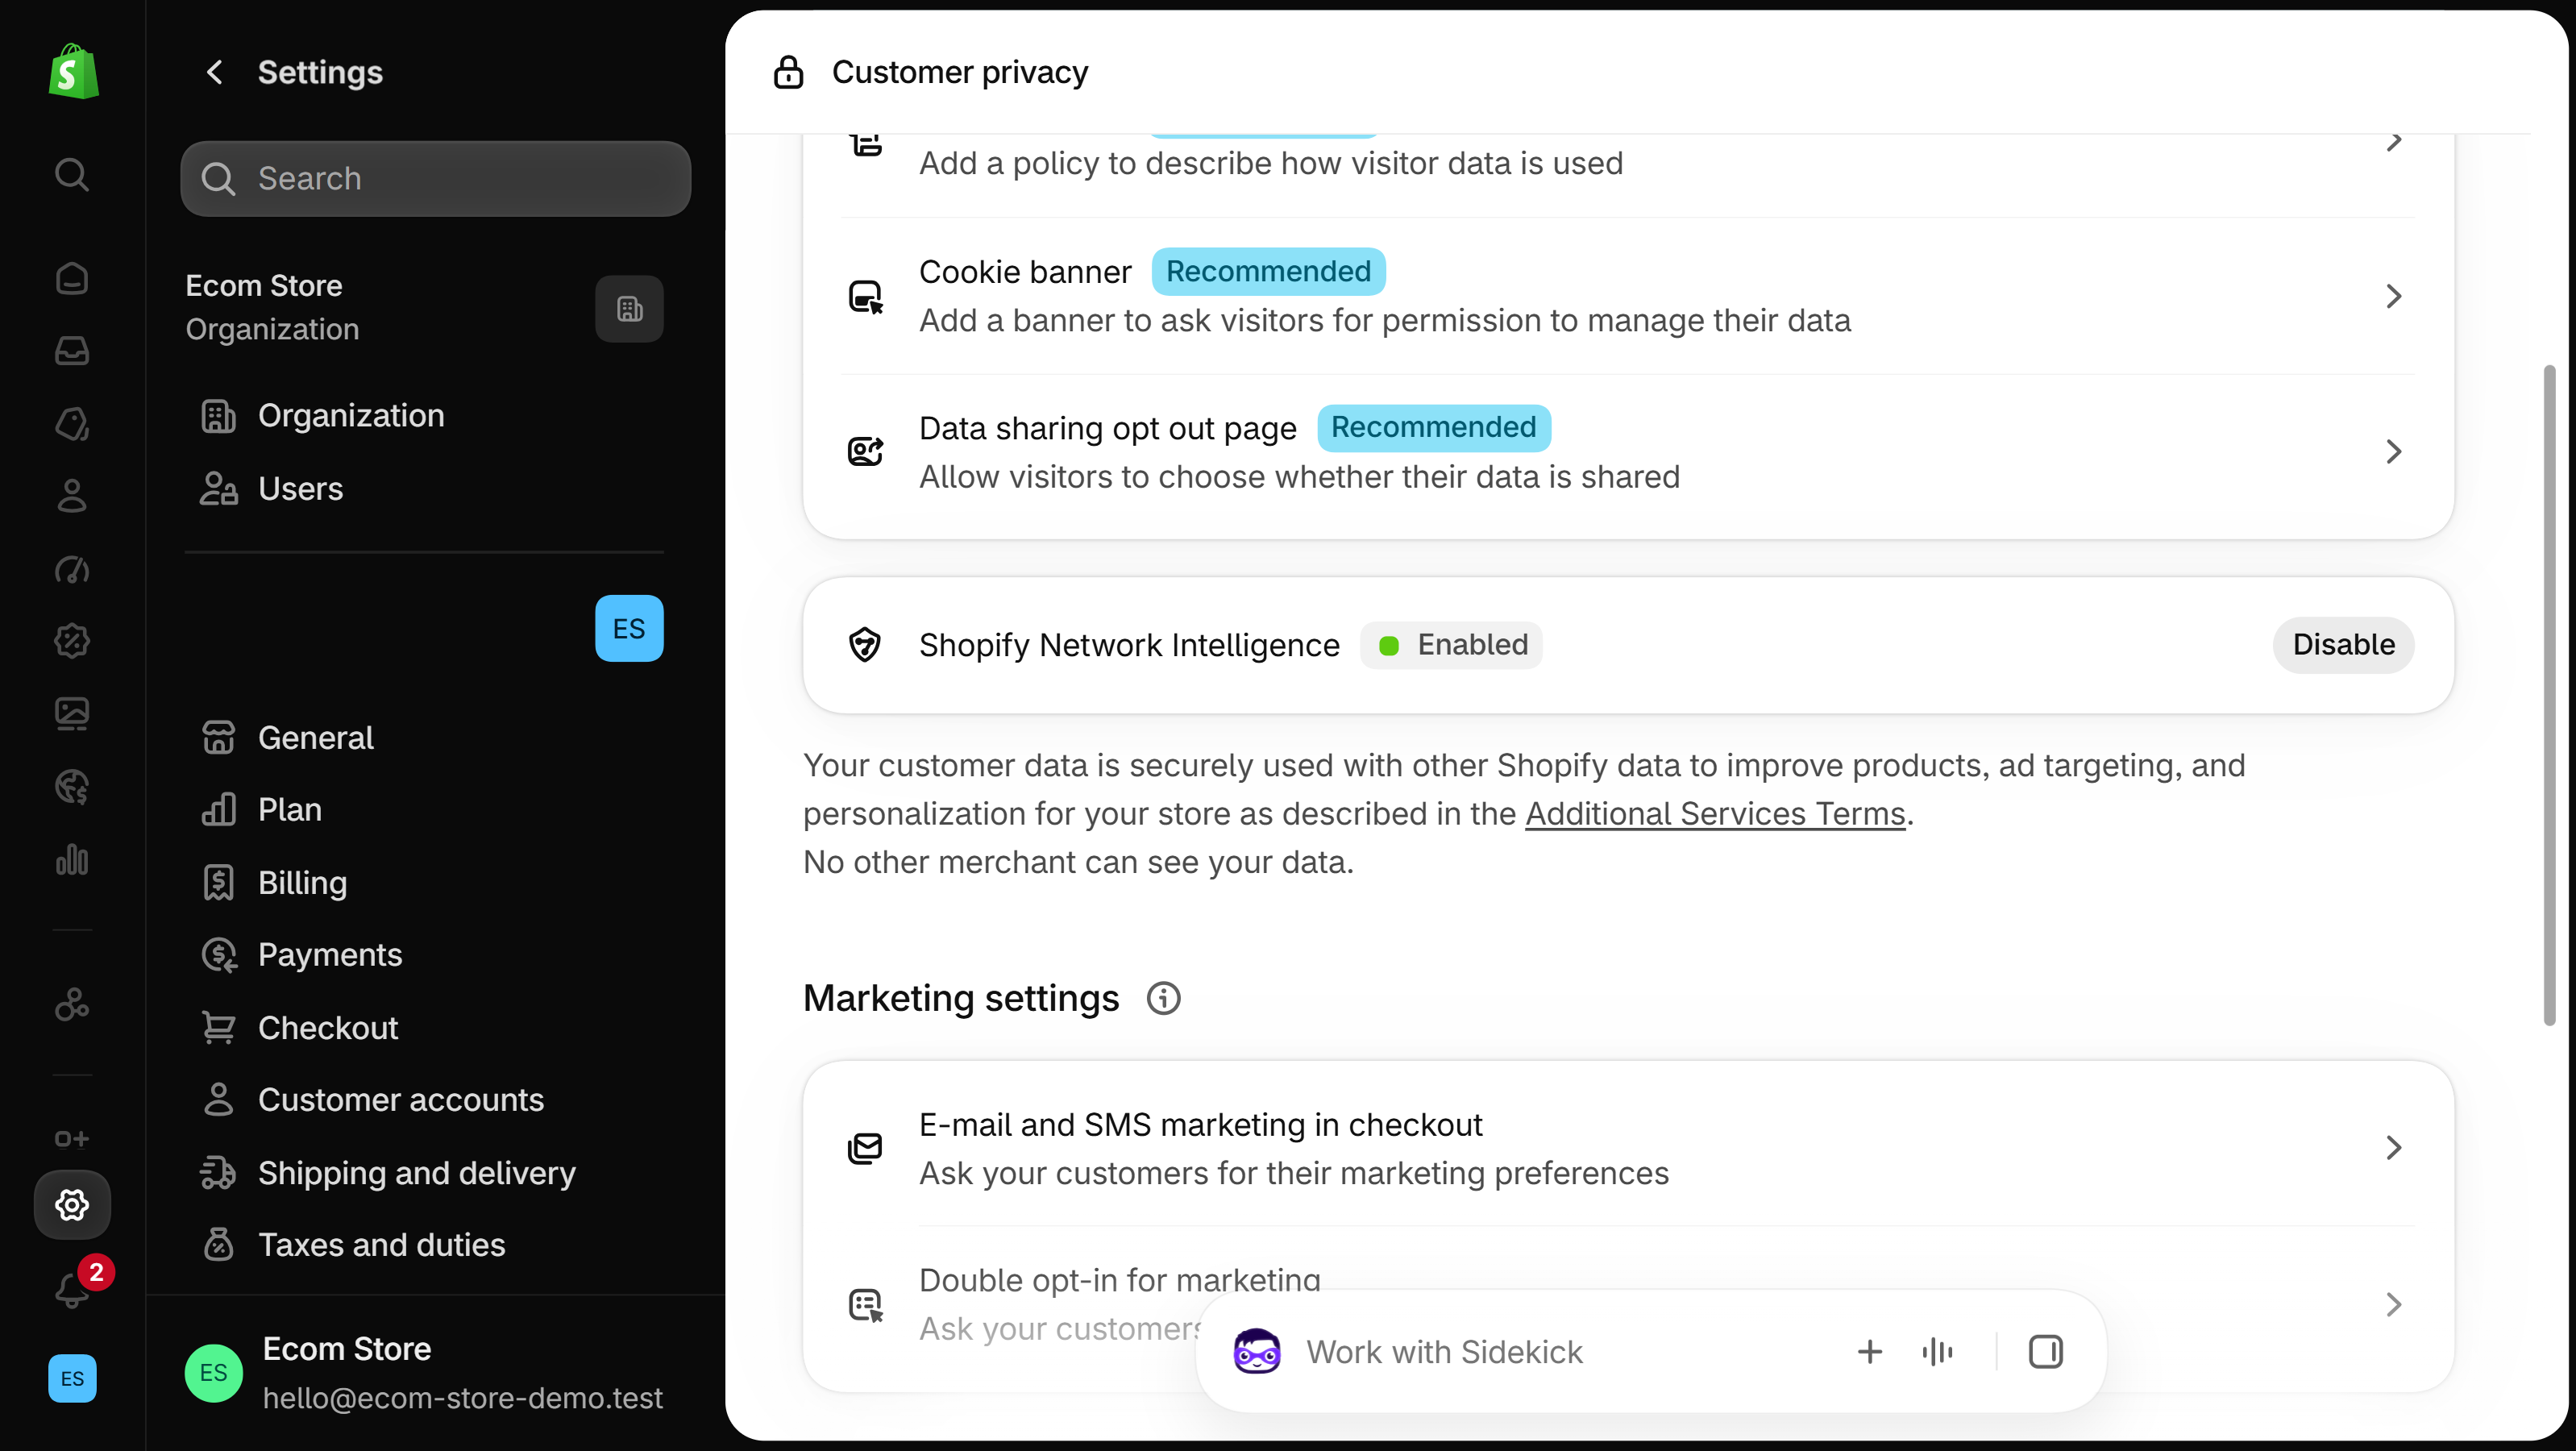Open the Orders inbox icon in rail
The width and height of the screenshot is (2576, 1451).
72,350
